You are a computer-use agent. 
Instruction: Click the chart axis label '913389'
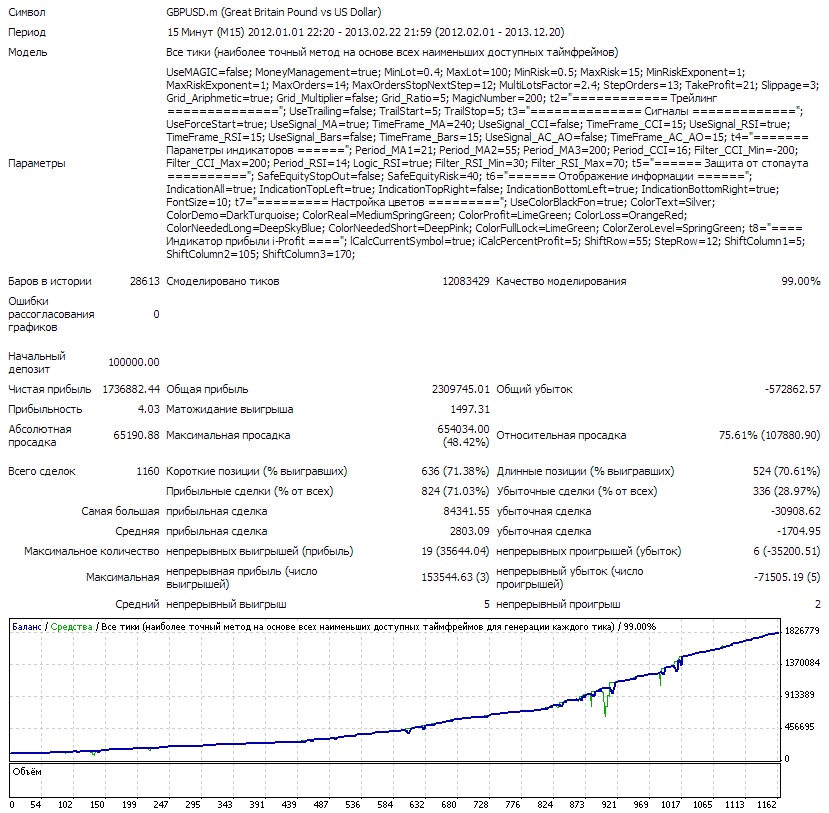pyautogui.click(x=799, y=695)
